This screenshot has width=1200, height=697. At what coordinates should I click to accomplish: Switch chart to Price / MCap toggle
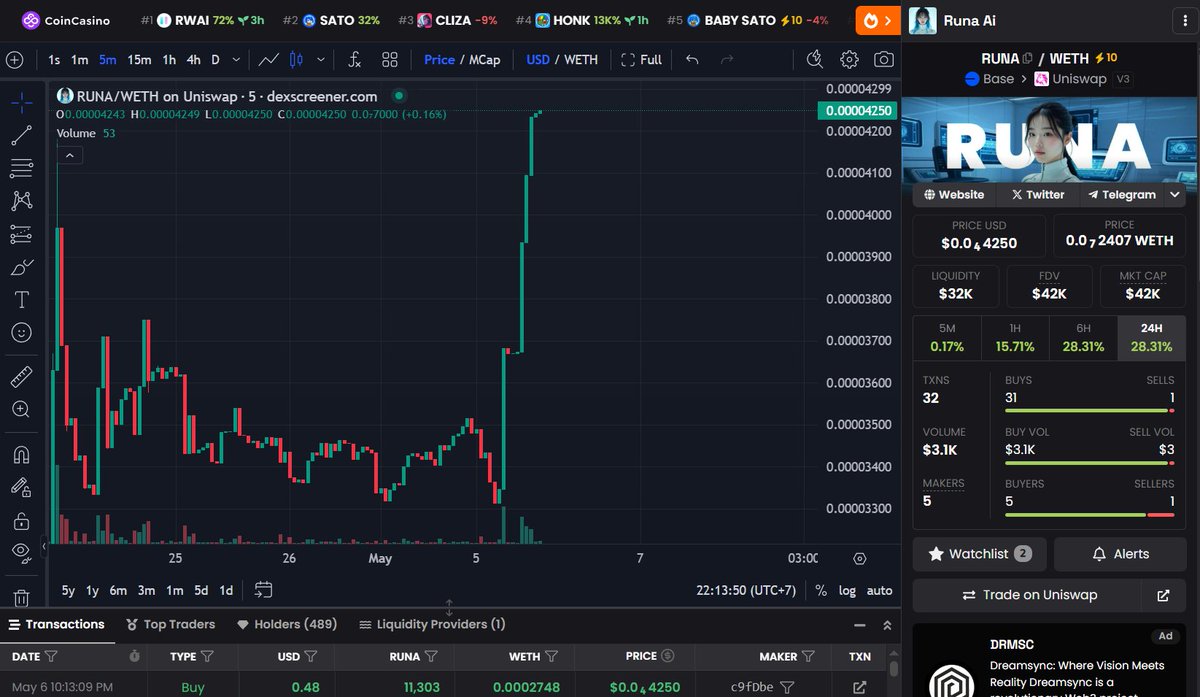462,60
